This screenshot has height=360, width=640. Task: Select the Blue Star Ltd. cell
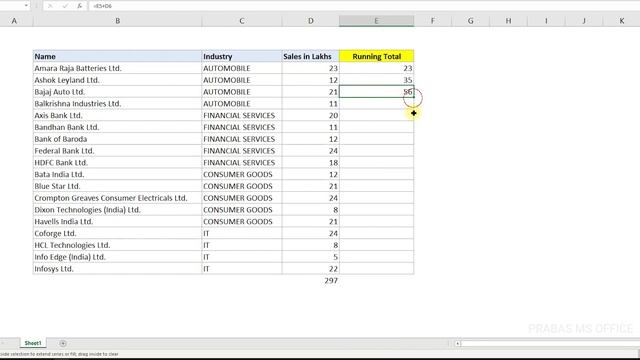pyautogui.click(x=117, y=186)
